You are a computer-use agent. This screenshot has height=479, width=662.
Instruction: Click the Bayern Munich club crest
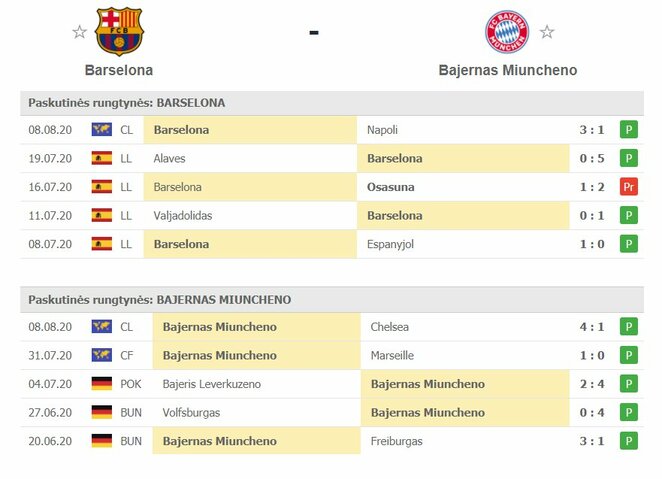pos(507,32)
